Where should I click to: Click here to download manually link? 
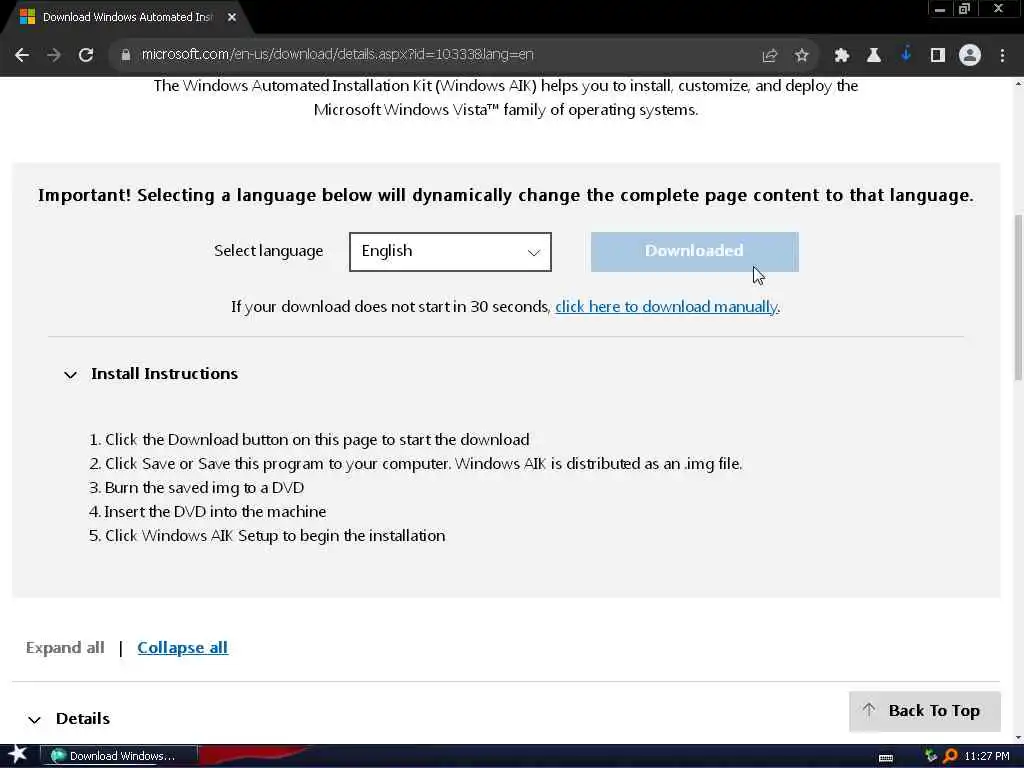coord(666,307)
